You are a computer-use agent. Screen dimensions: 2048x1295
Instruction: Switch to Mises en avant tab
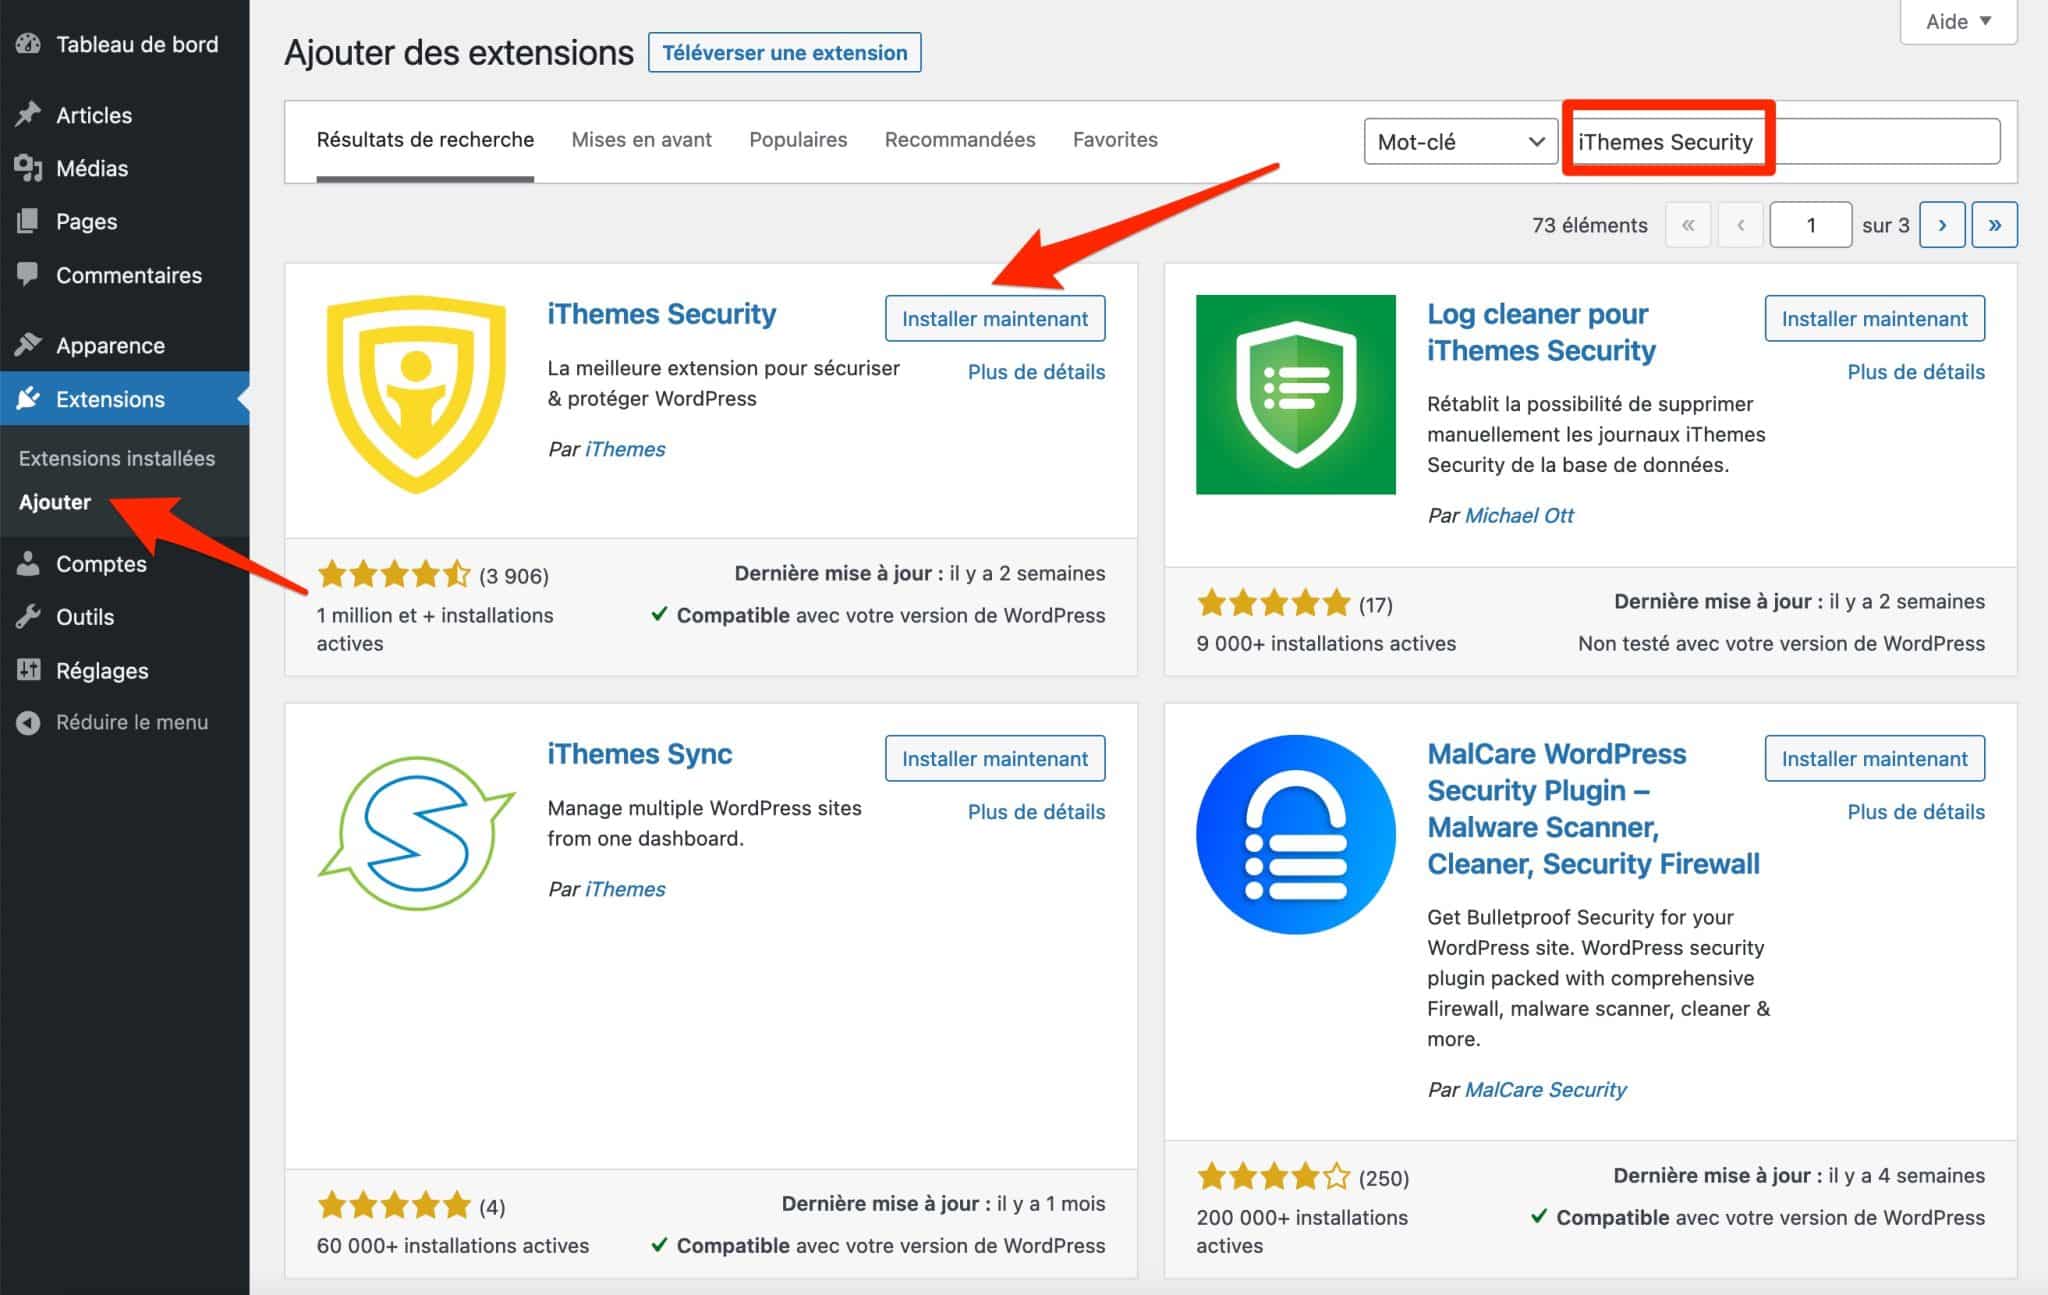[641, 140]
